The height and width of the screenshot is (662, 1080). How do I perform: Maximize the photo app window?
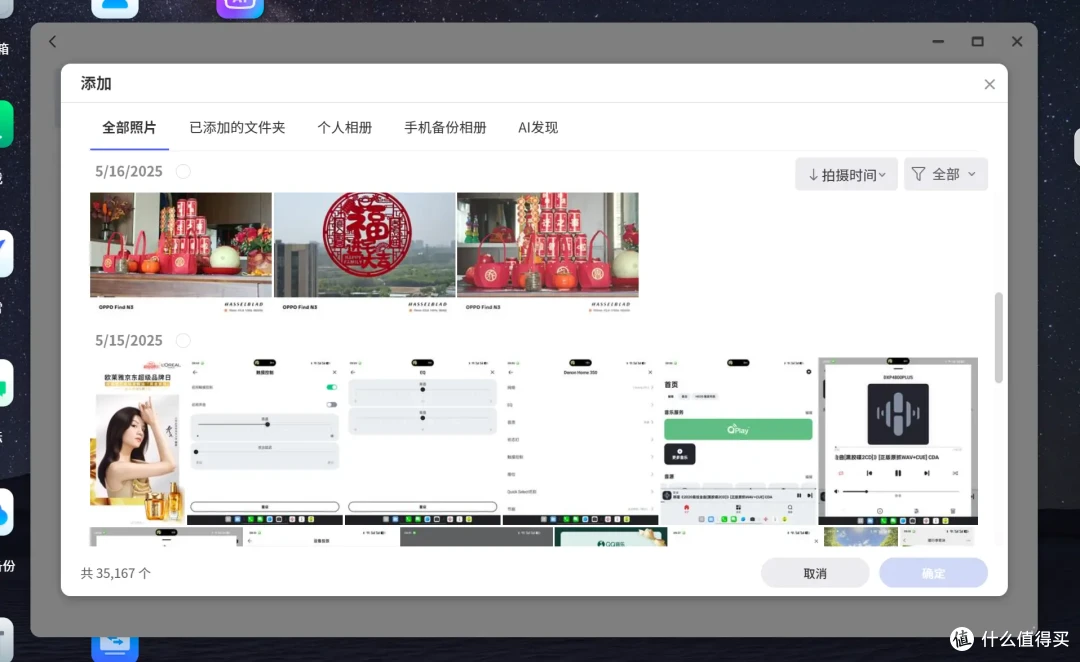(x=977, y=41)
